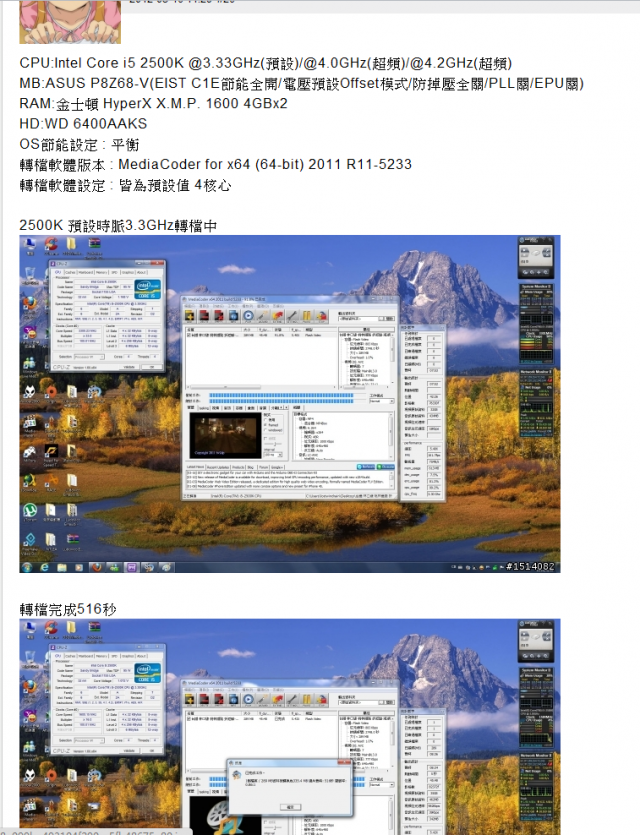The width and height of the screenshot is (640, 836).
Task: Select the 'windowed' radio button in first screenshot's MediaCoder
Action: click(x=266, y=430)
